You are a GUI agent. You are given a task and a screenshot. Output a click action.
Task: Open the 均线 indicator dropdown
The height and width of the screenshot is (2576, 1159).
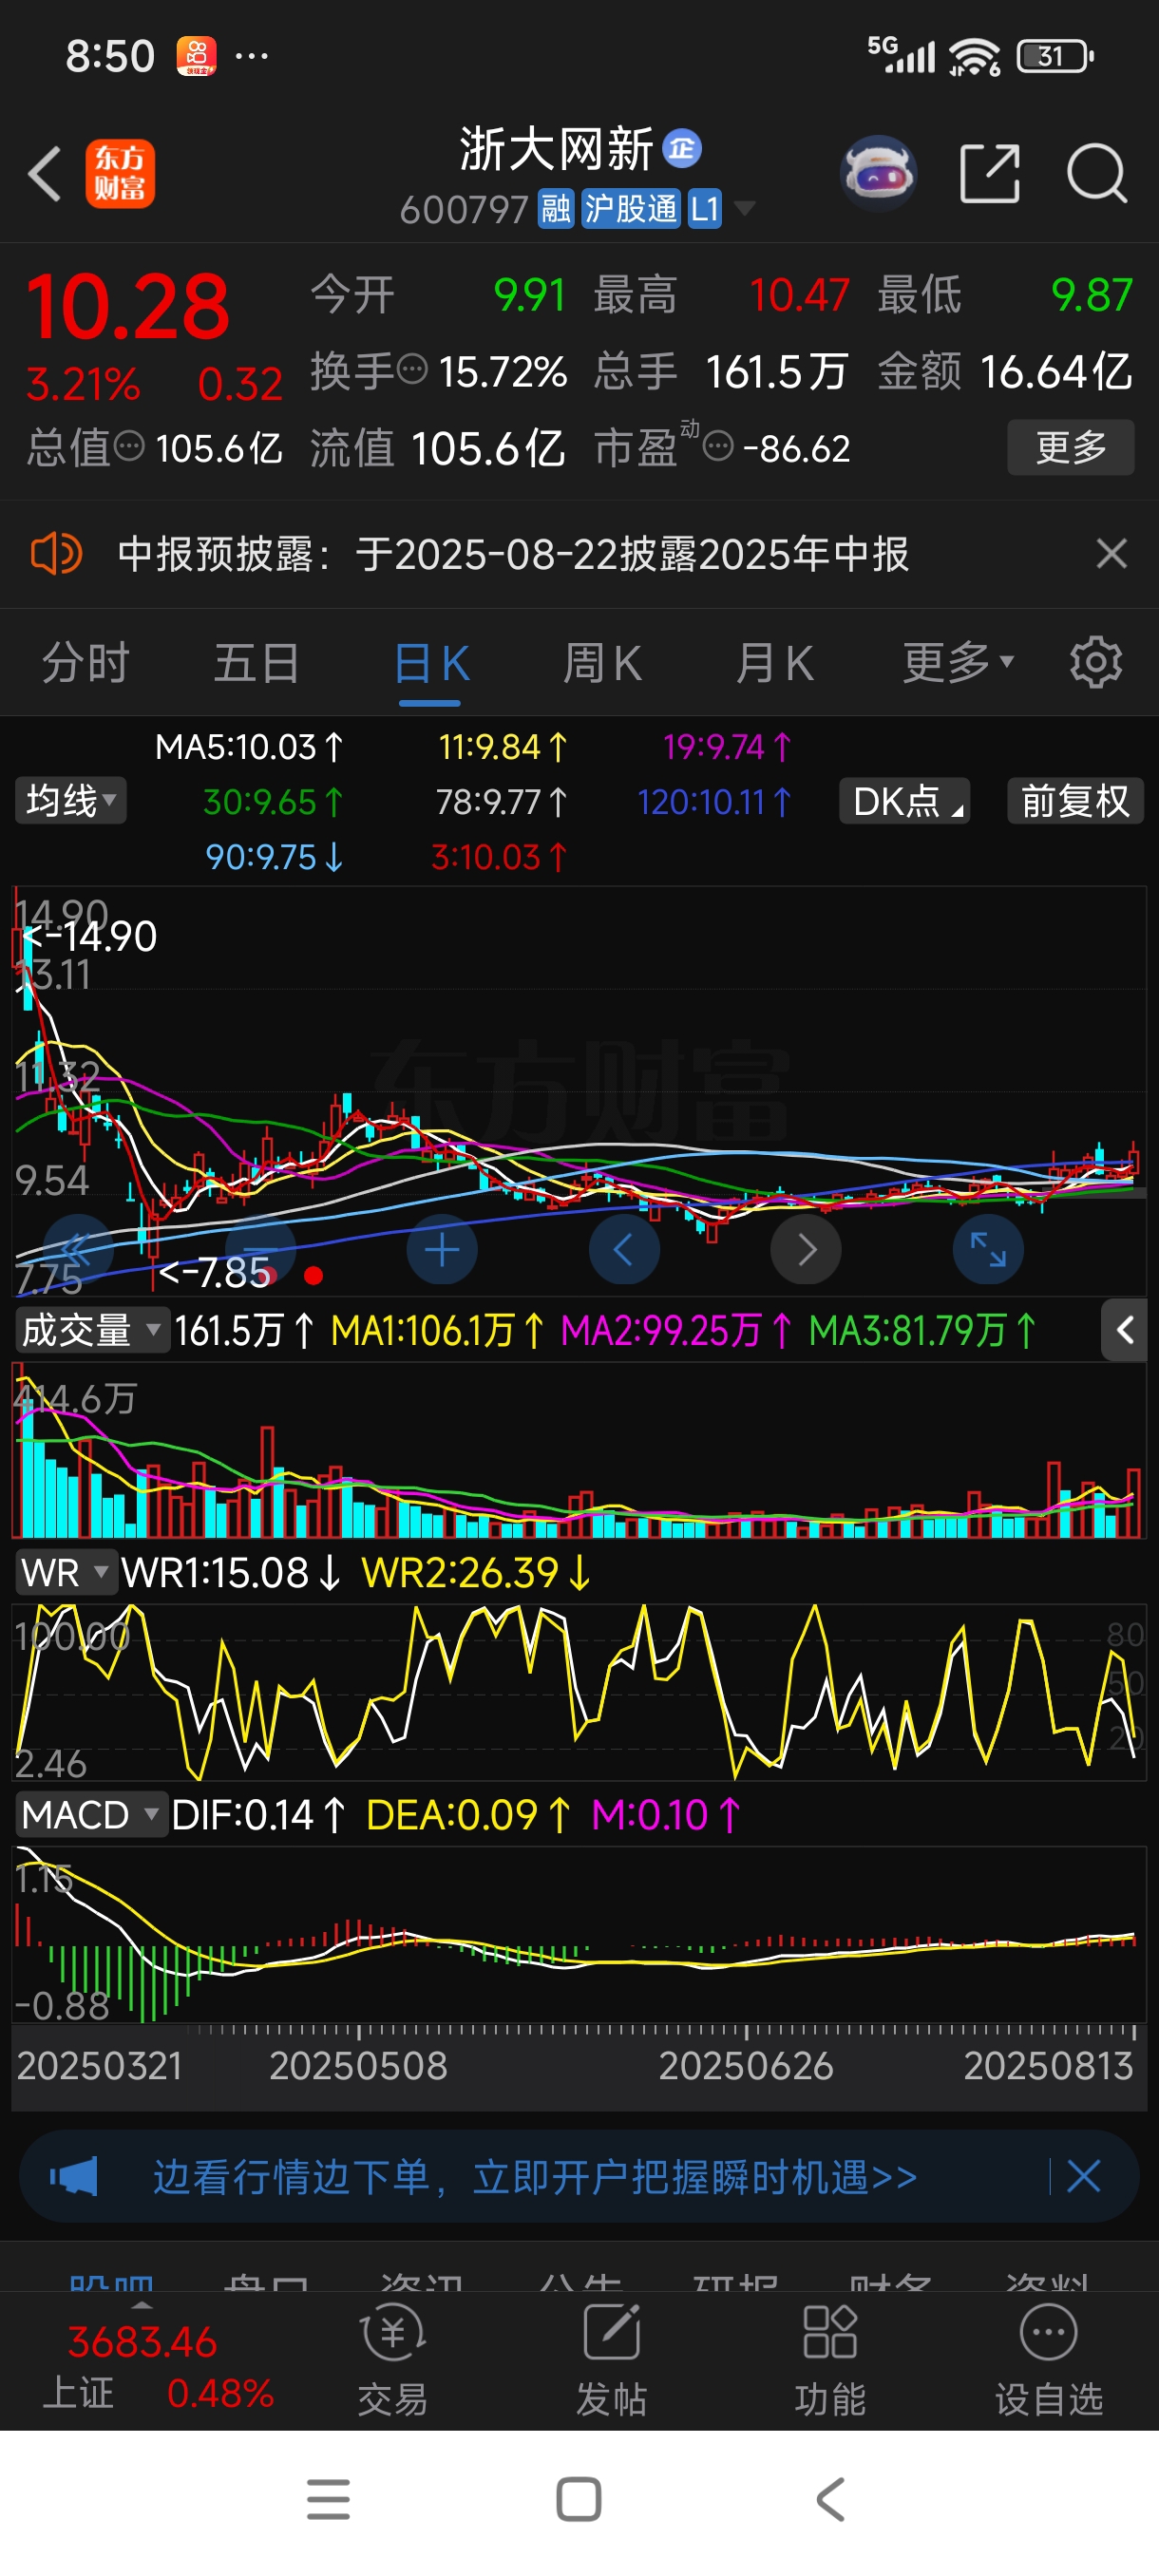pos(70,801)
